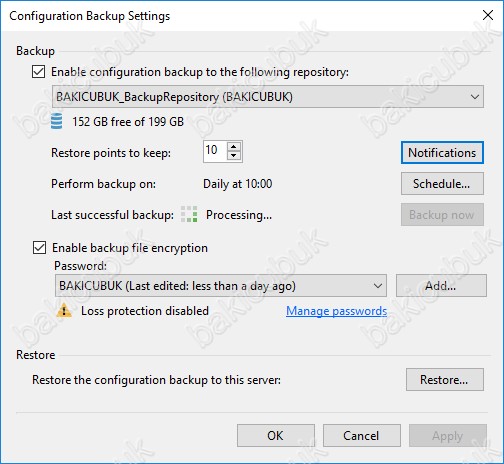Image resolution: width=504 pixels, height=464 pixels.
Task: Open the Notifications settings
Action: [x=442, y=153]
